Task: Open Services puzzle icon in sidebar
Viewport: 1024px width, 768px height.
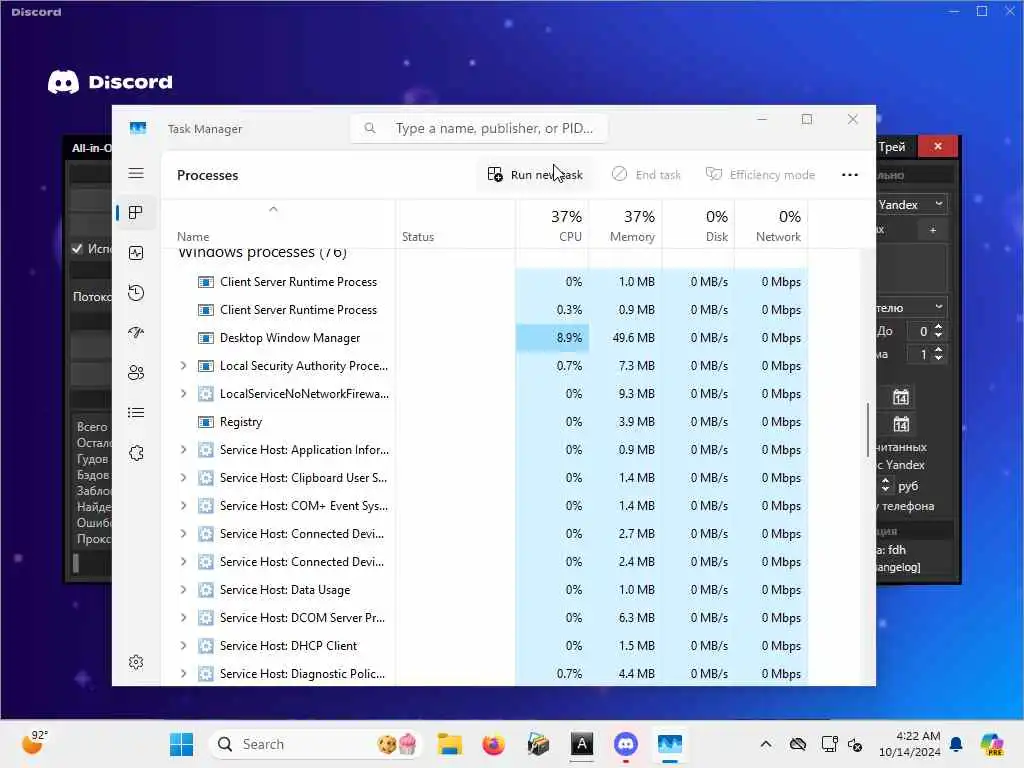Action: [x=136, y=453]
